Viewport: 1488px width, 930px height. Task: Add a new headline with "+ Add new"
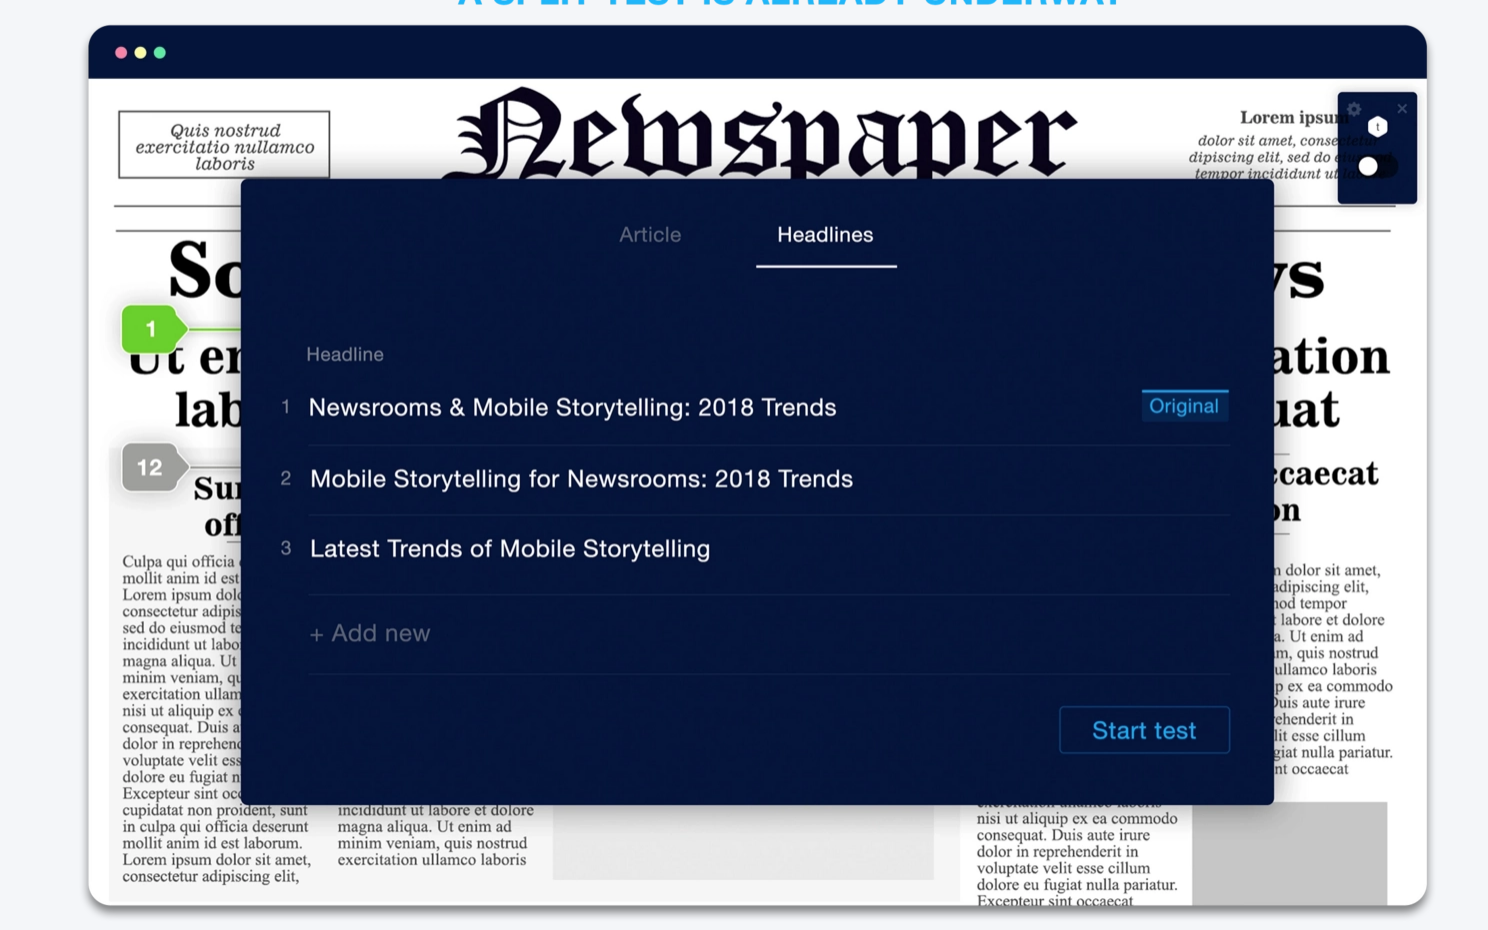click(370, 633)
